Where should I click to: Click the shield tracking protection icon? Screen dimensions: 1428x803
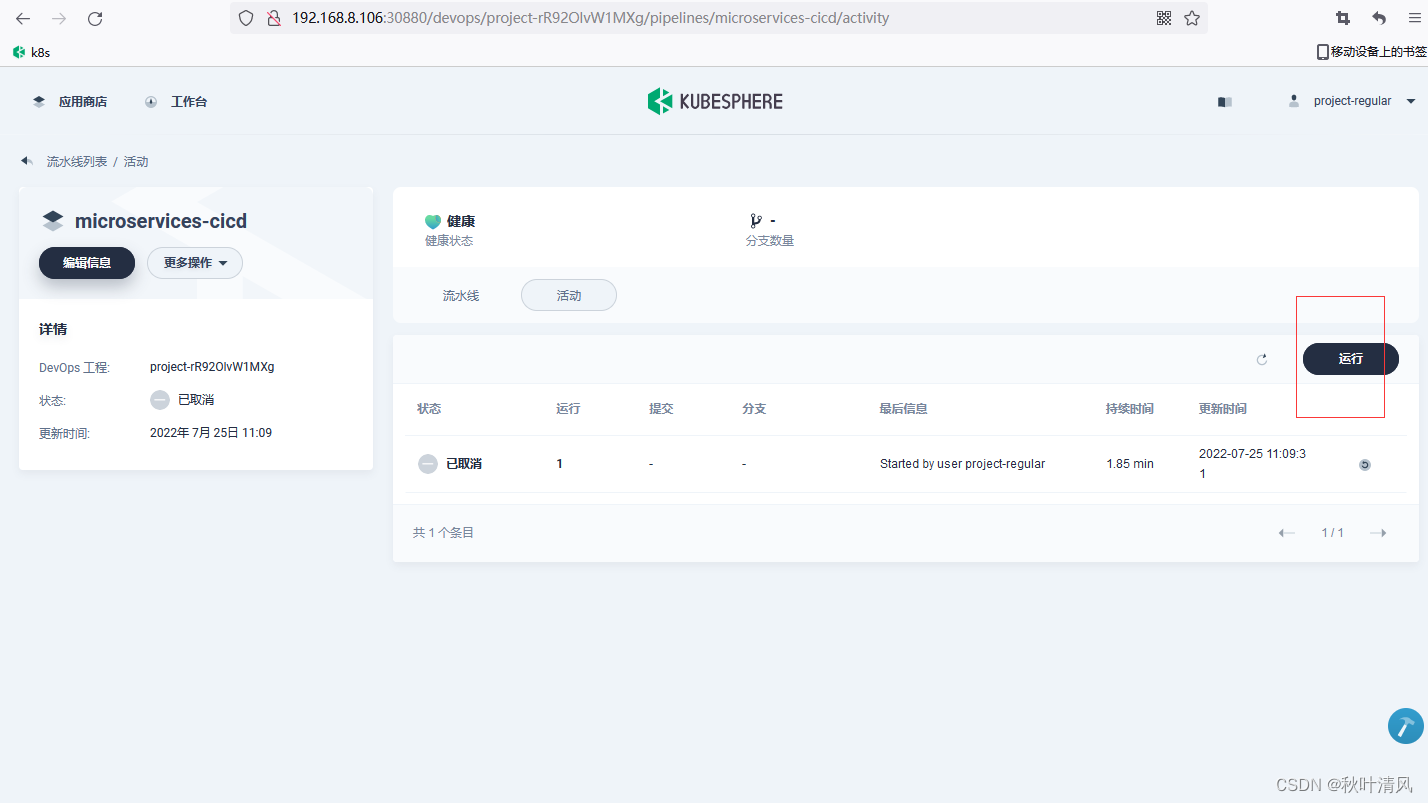point(246,18)
